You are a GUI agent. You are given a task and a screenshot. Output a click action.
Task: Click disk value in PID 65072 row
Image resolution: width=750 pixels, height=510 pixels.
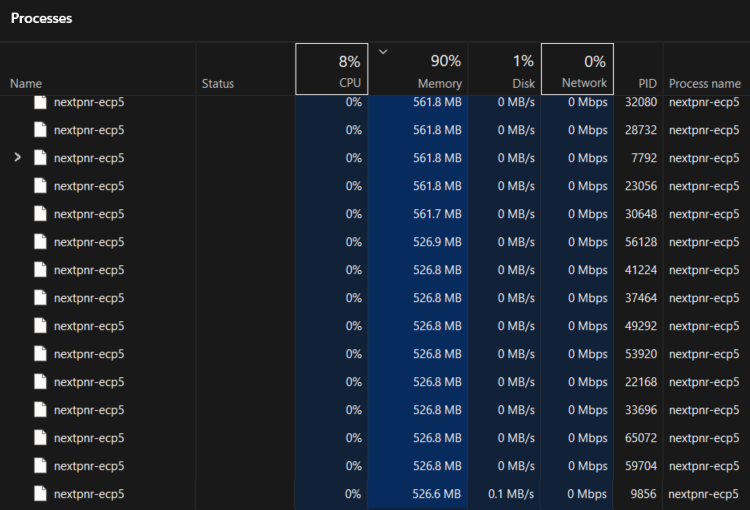tap(516, 437)
